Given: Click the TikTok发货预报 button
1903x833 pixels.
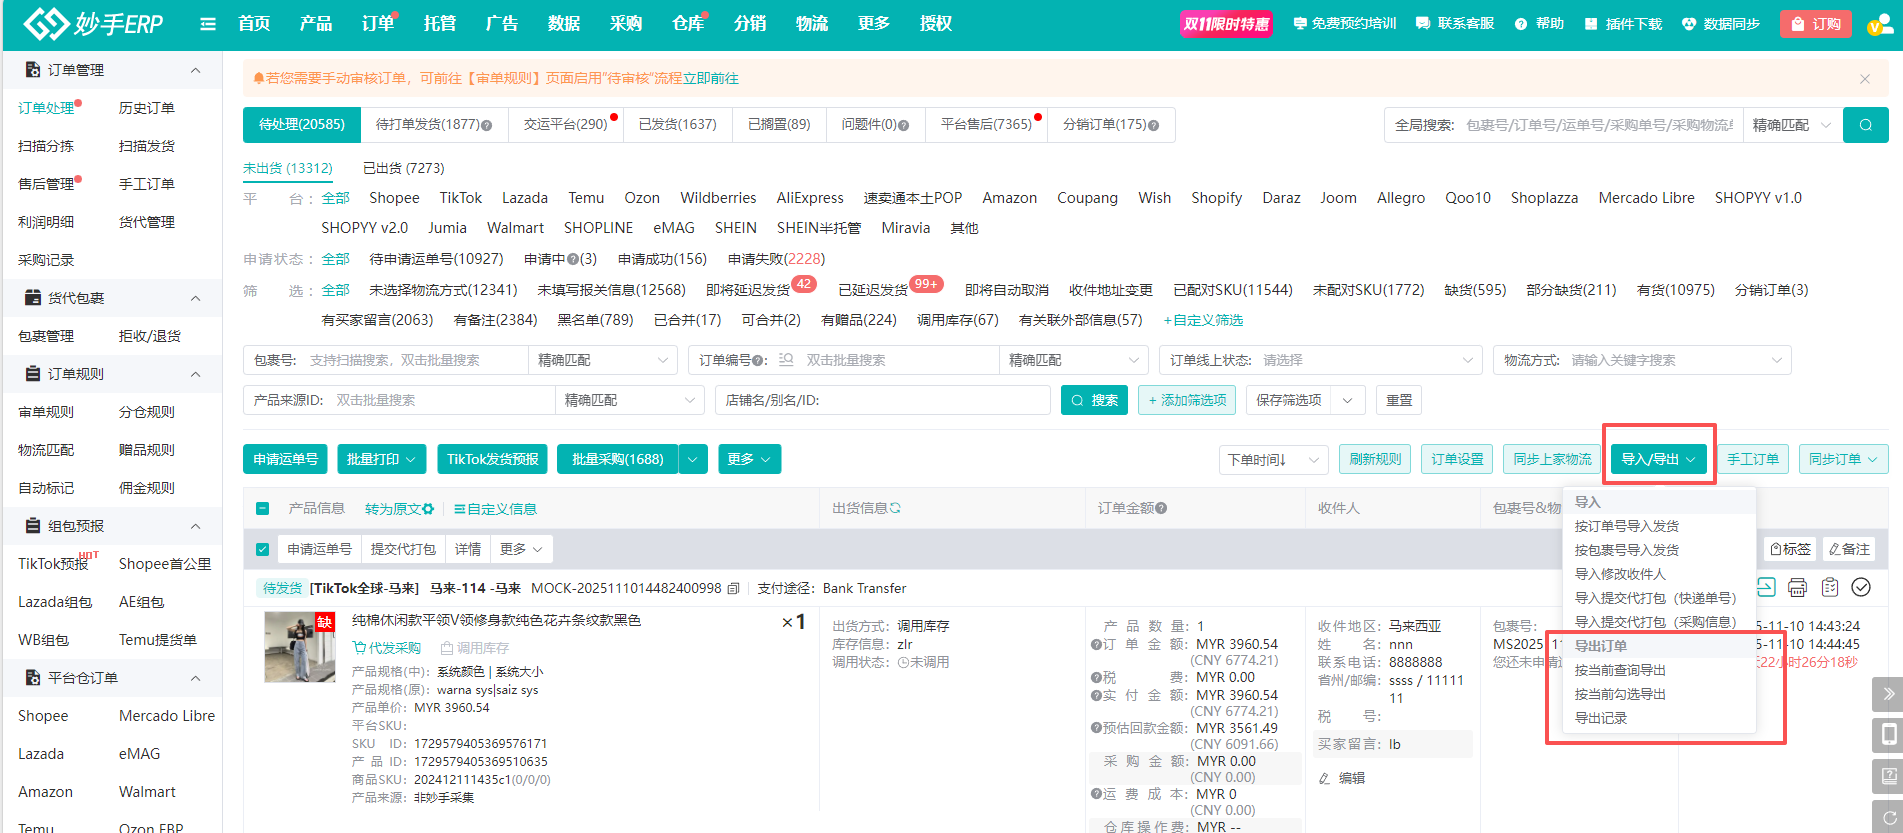Looking at the screenshot, I should (x=492, y=459).
